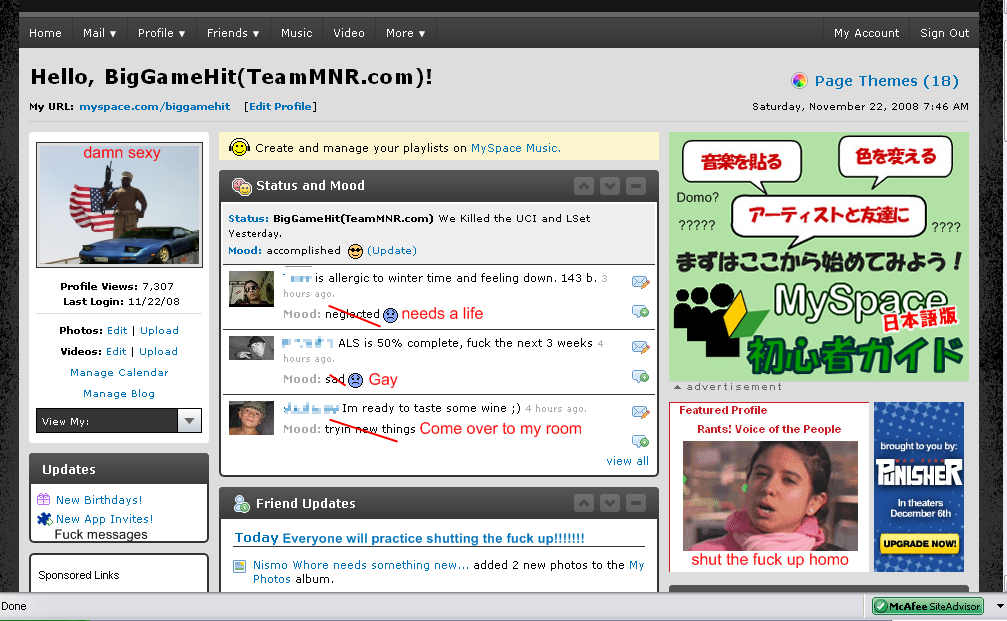This screenshot has height=621, width=1007.
Task: Open the Music nav item
Action: coord(296,33)
